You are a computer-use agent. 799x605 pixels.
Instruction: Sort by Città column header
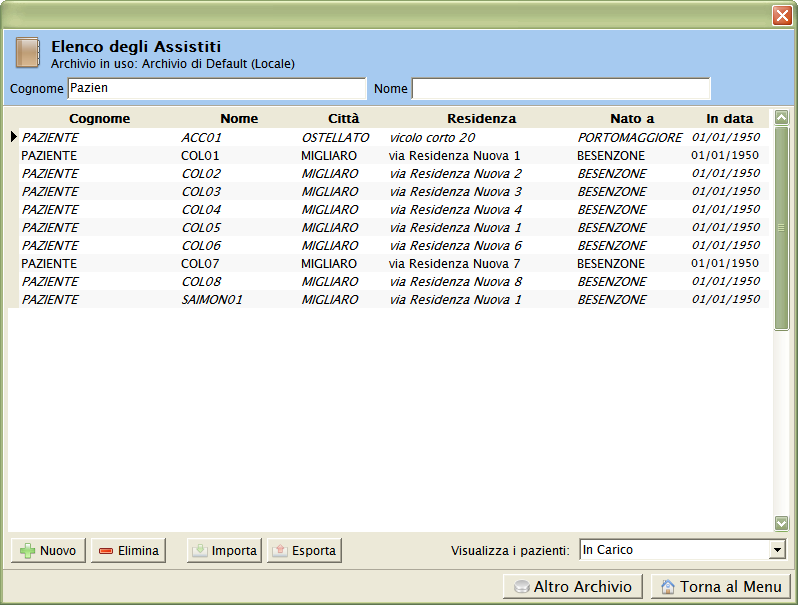[x=343, y=118]
